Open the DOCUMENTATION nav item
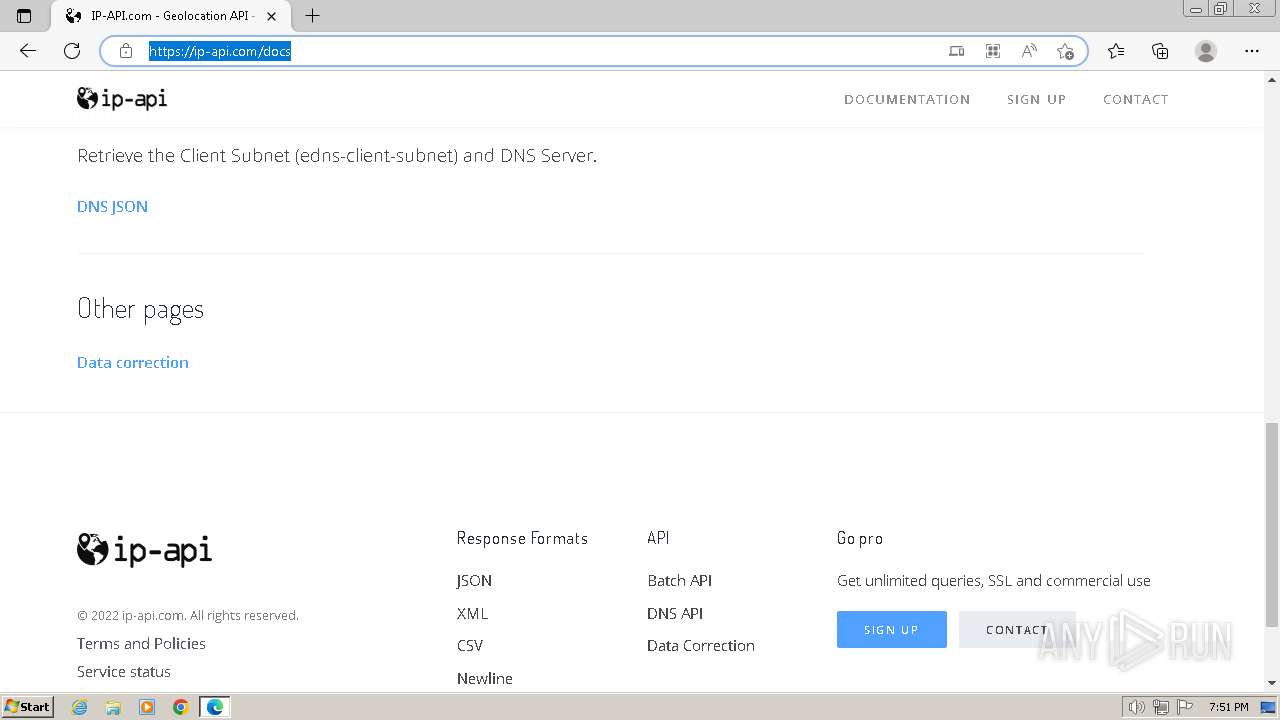Viewport: 1280px width, 720px height. pos(907,99)
